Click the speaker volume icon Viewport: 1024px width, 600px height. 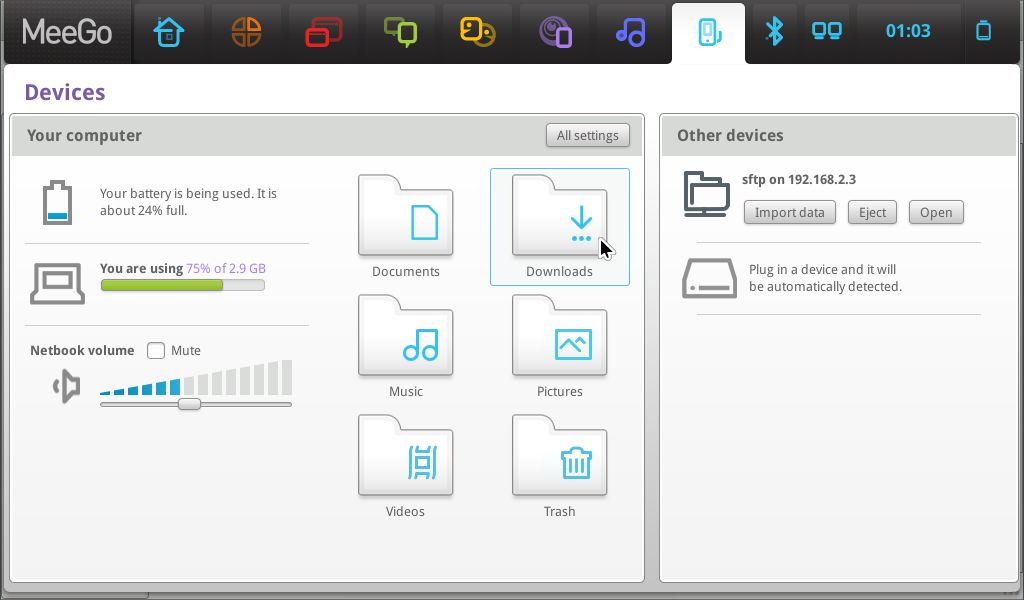point(67,386)
